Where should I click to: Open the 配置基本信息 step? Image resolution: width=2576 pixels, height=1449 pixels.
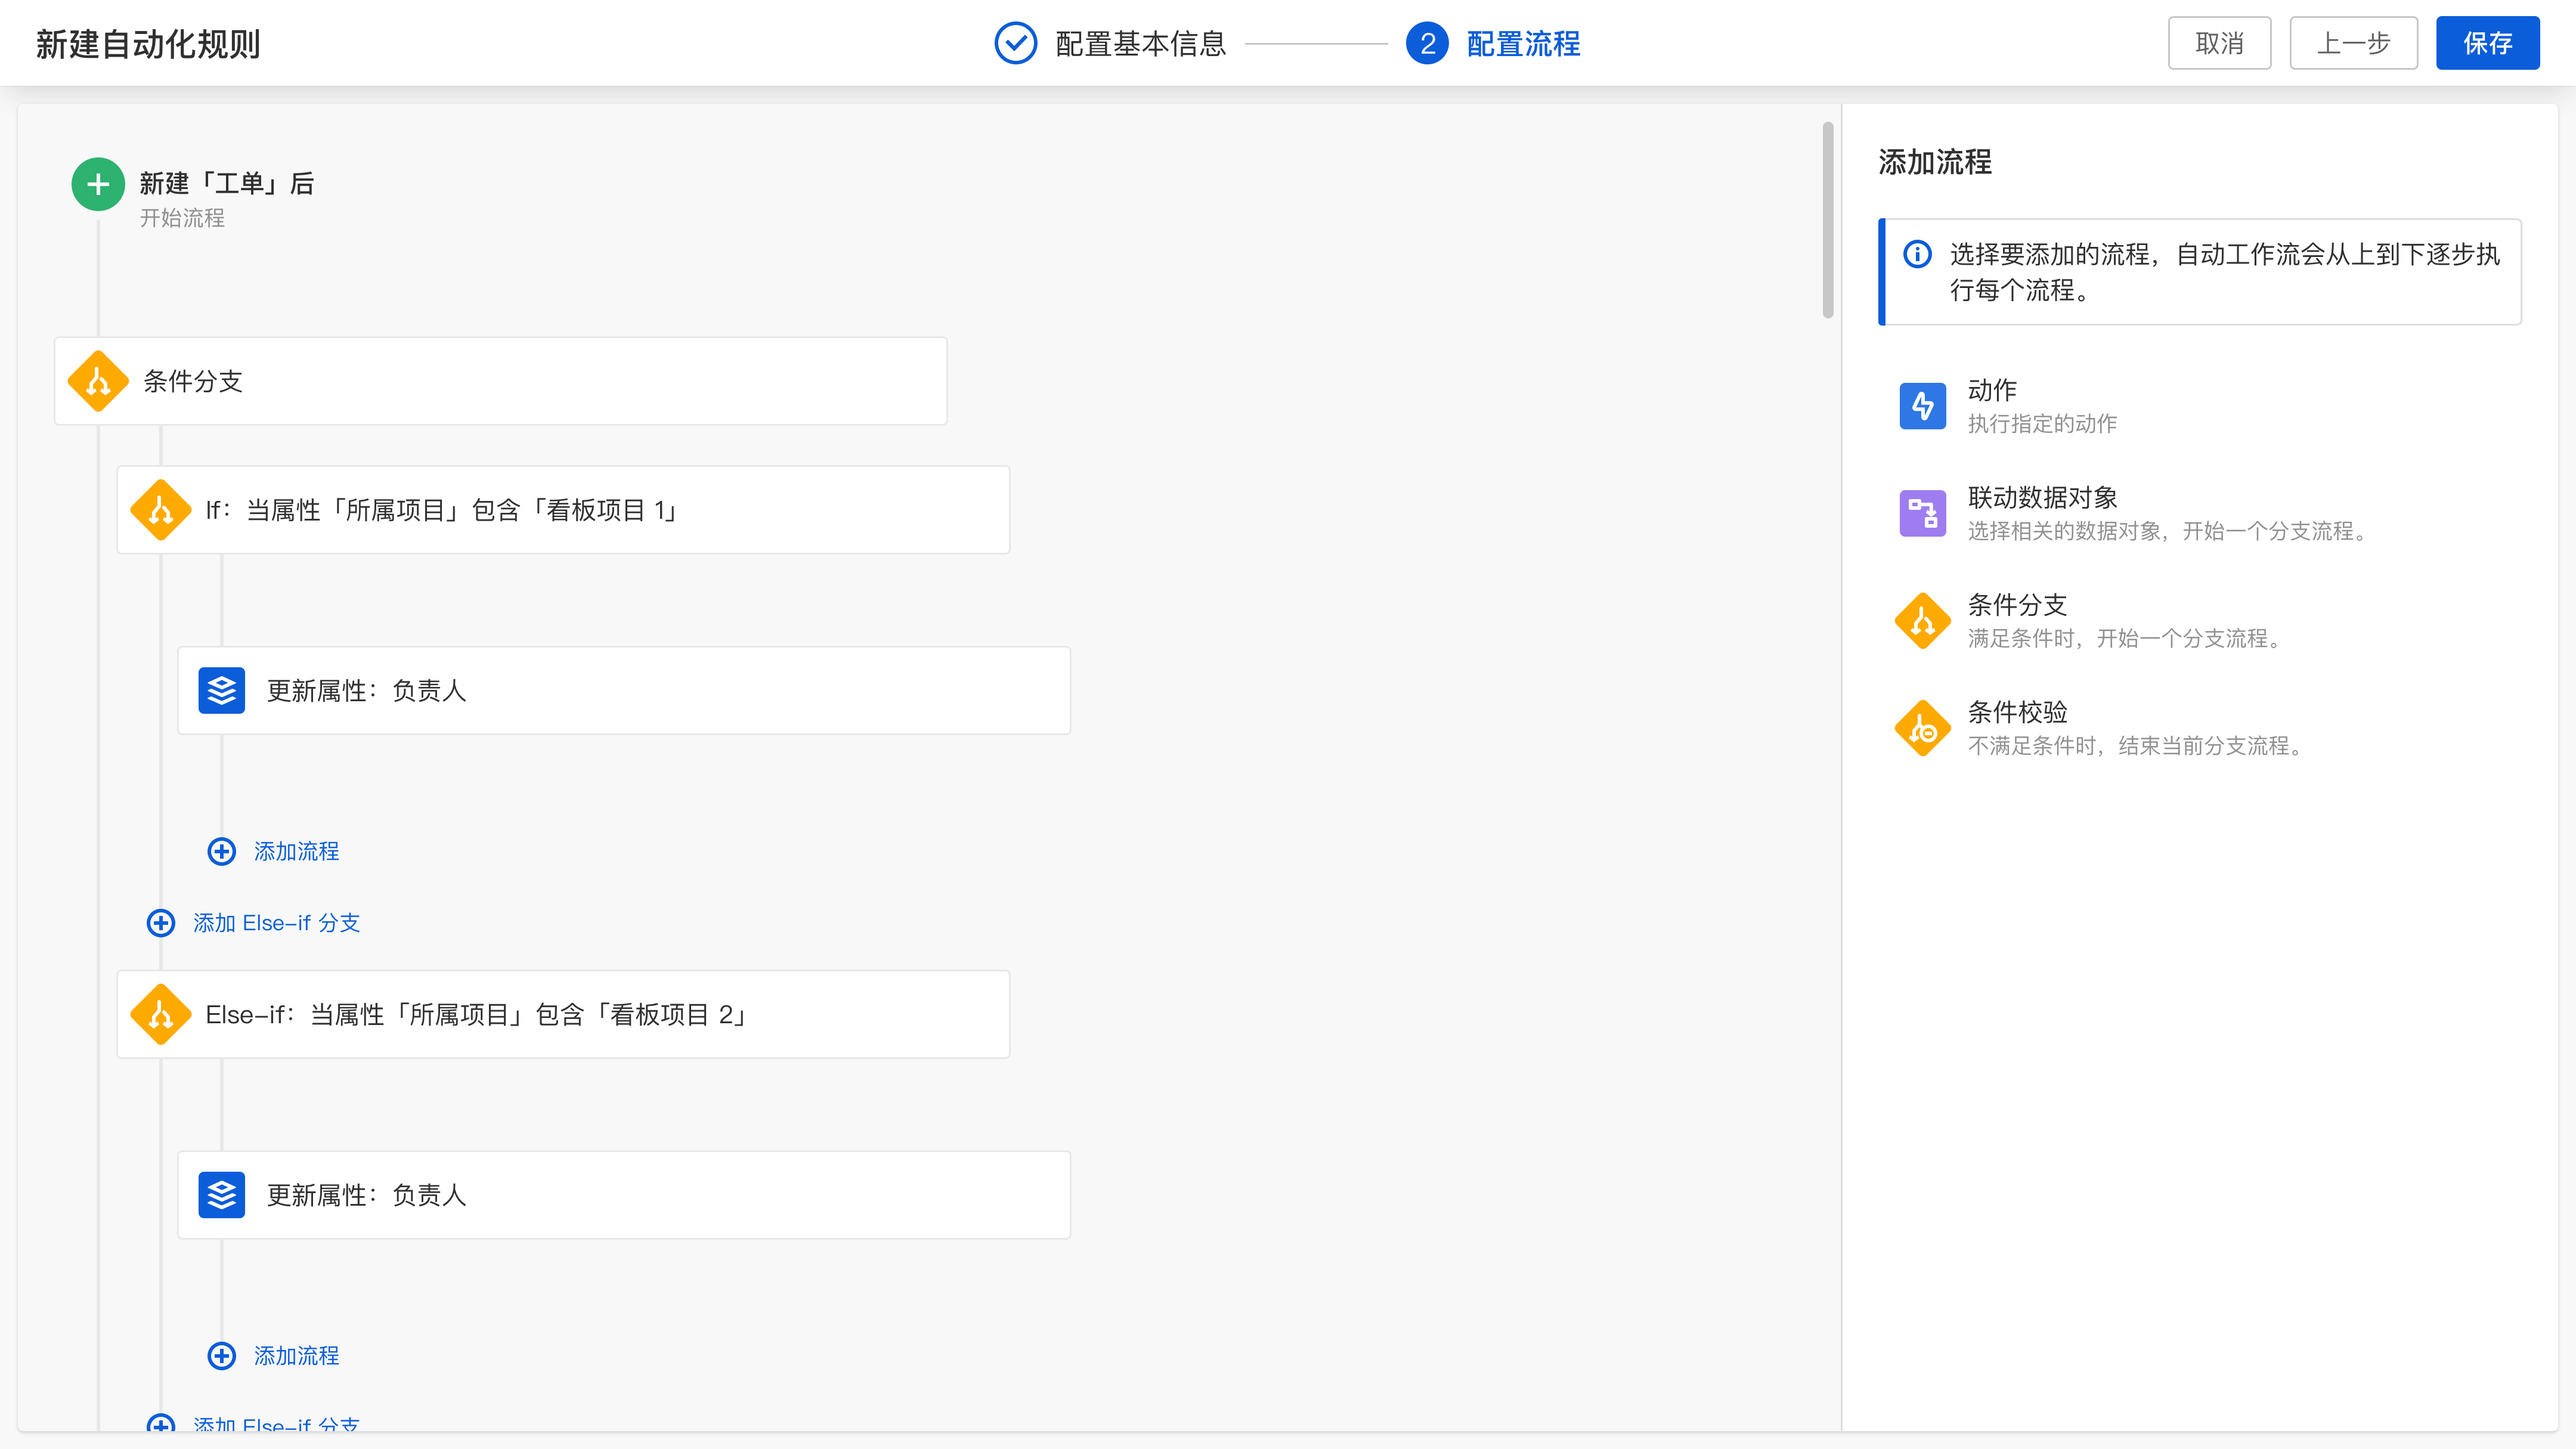(1140, 43)
